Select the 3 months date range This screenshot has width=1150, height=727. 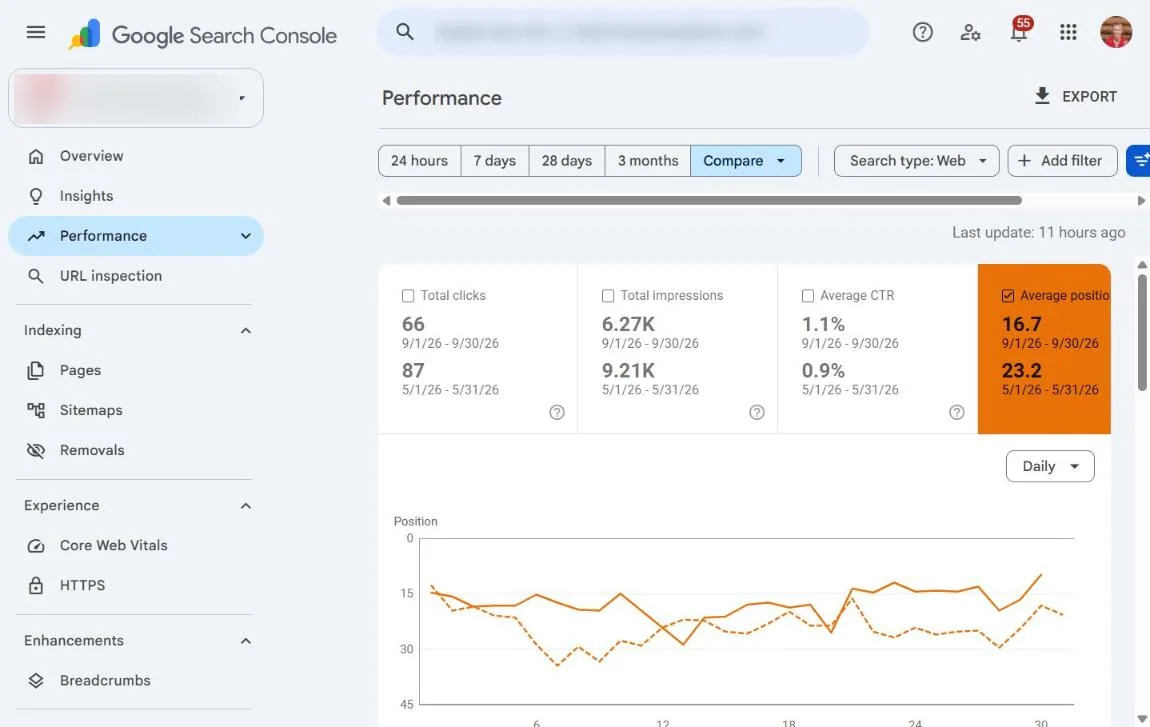(x=648, y=161)
